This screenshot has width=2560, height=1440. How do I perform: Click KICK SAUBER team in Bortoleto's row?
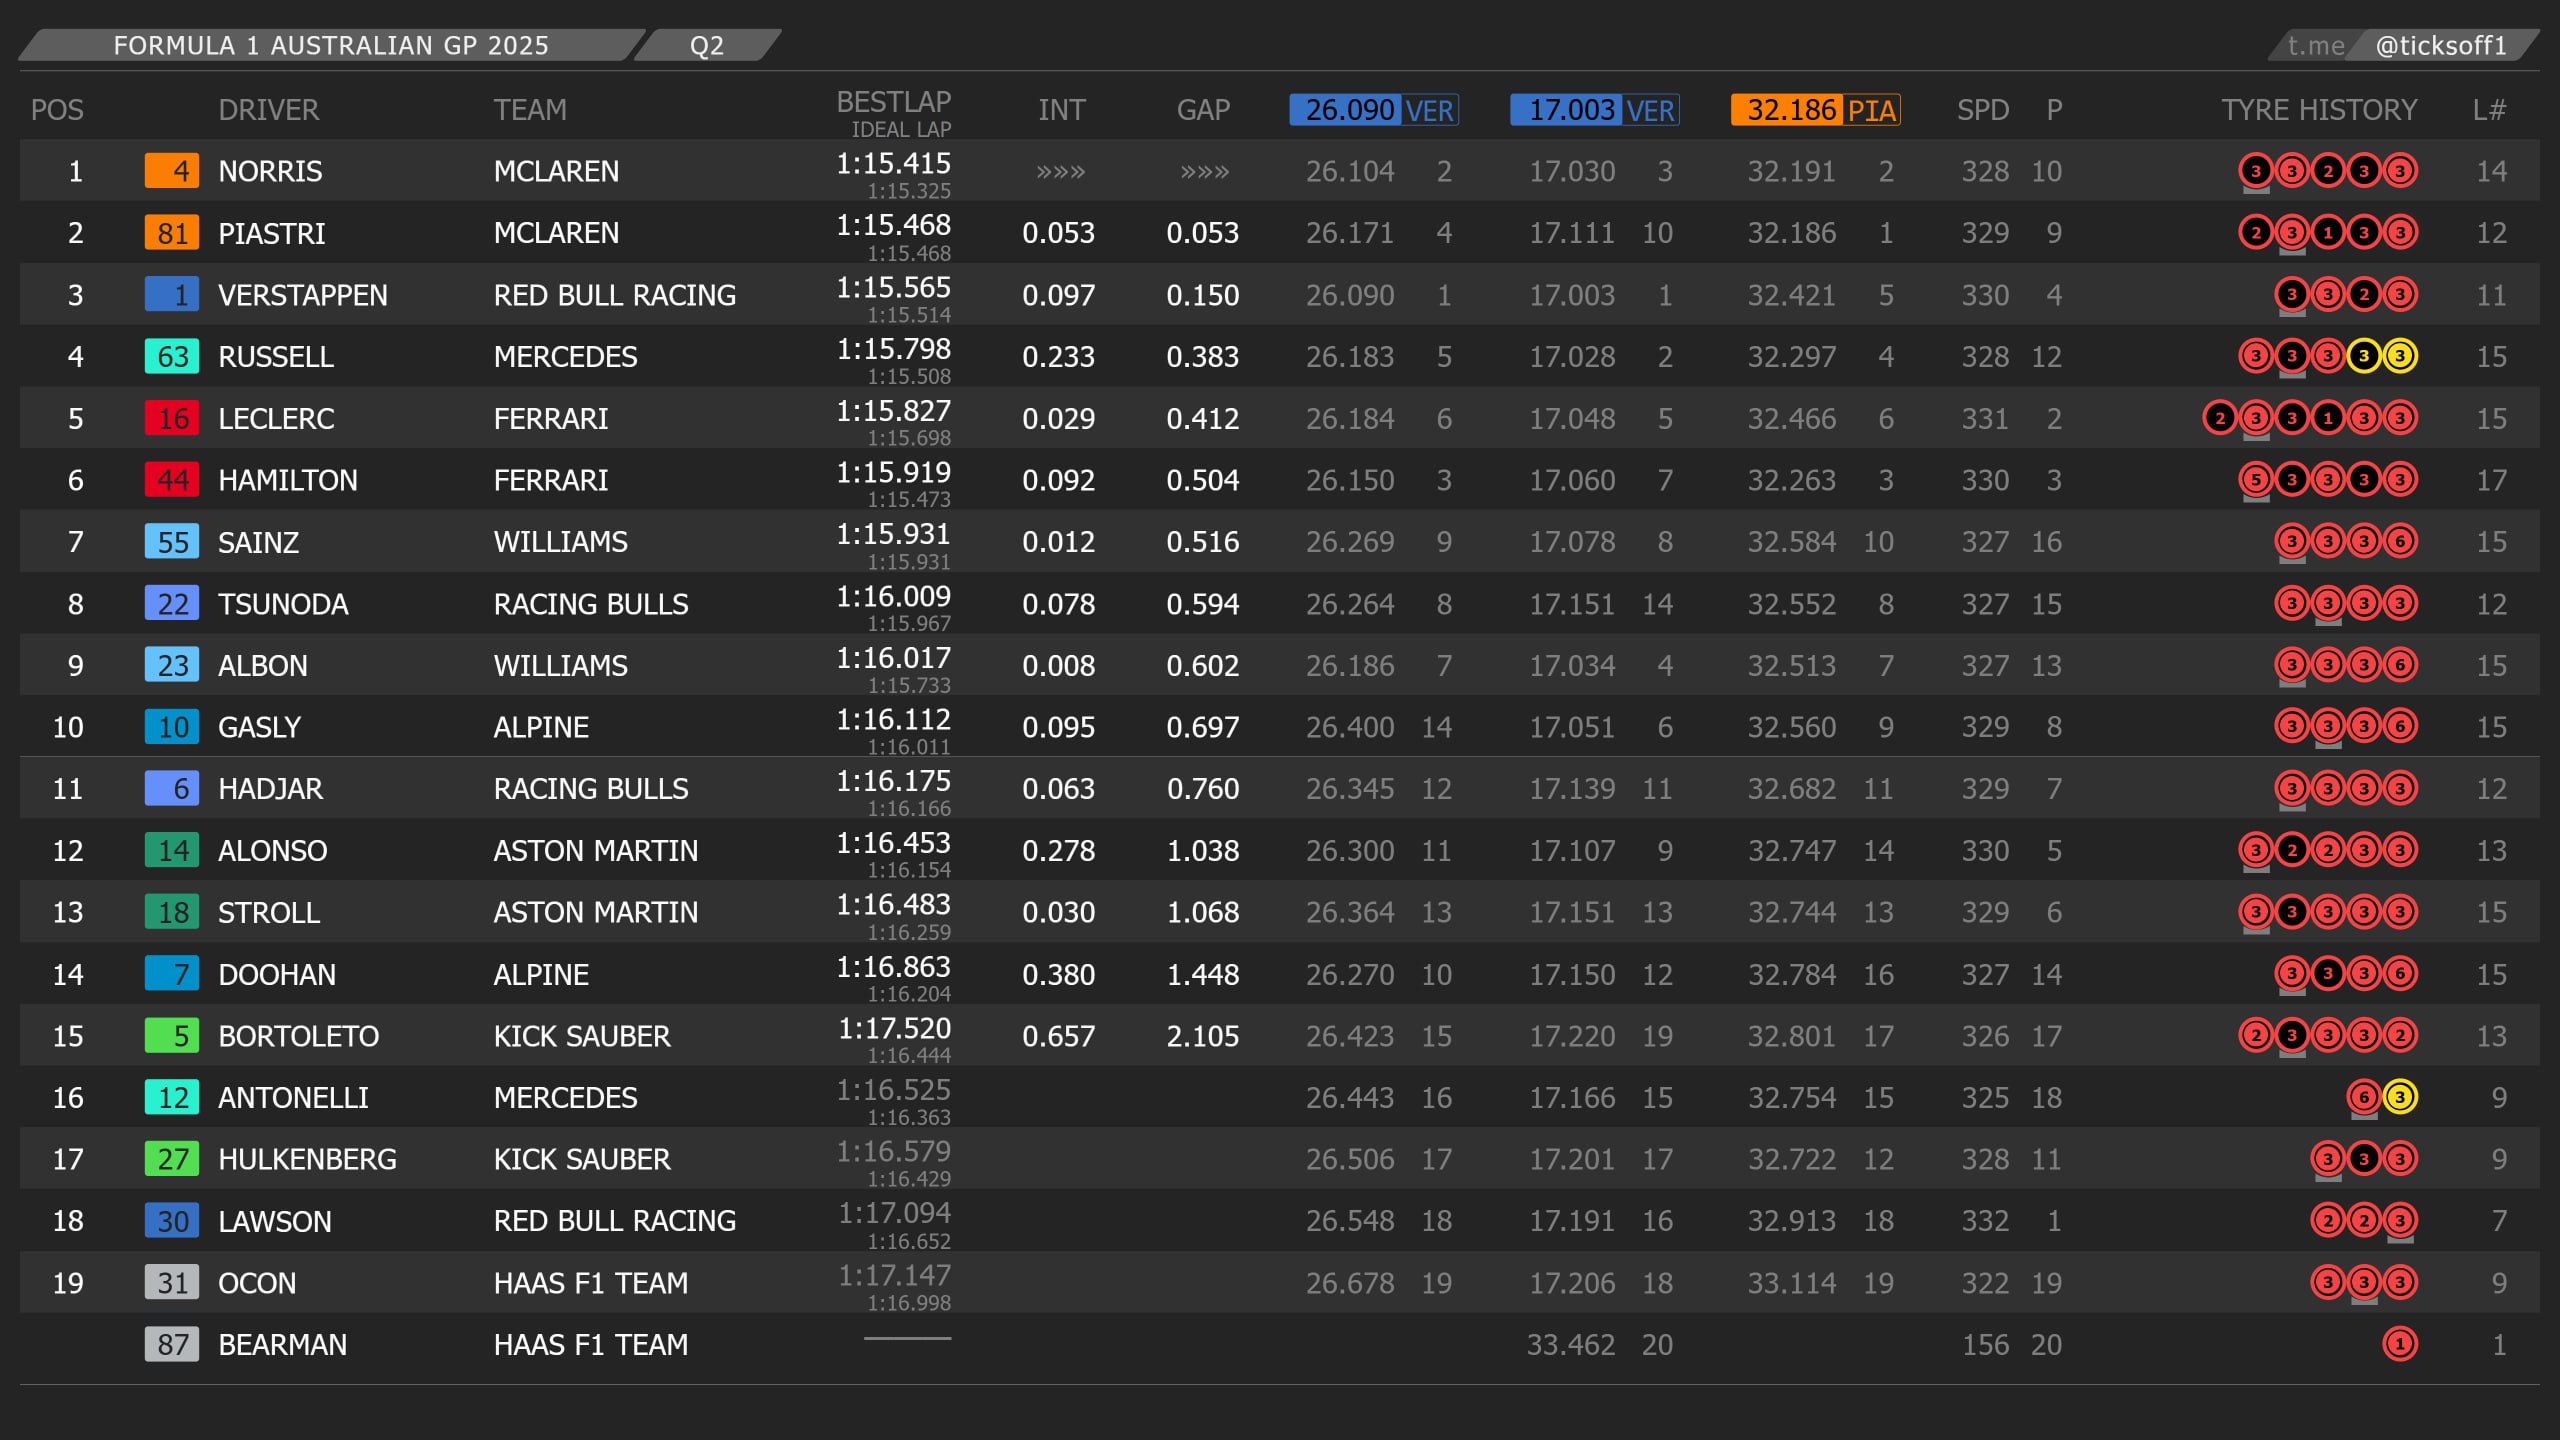click(x=582, y=1036)
